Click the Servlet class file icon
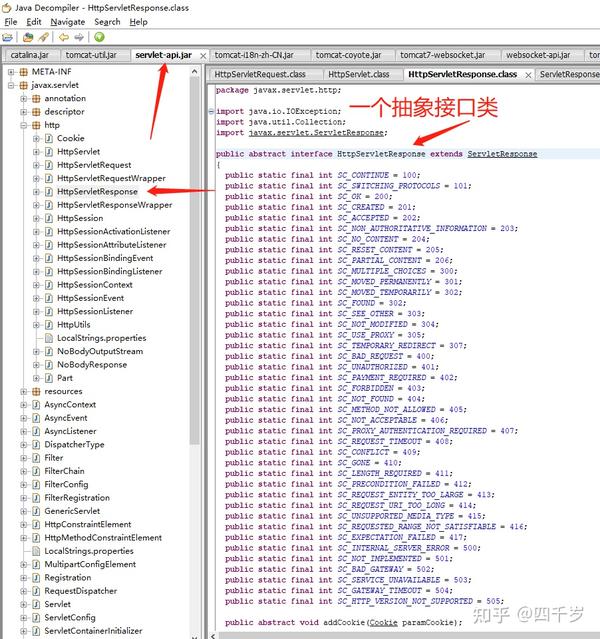 coord(36,604)
